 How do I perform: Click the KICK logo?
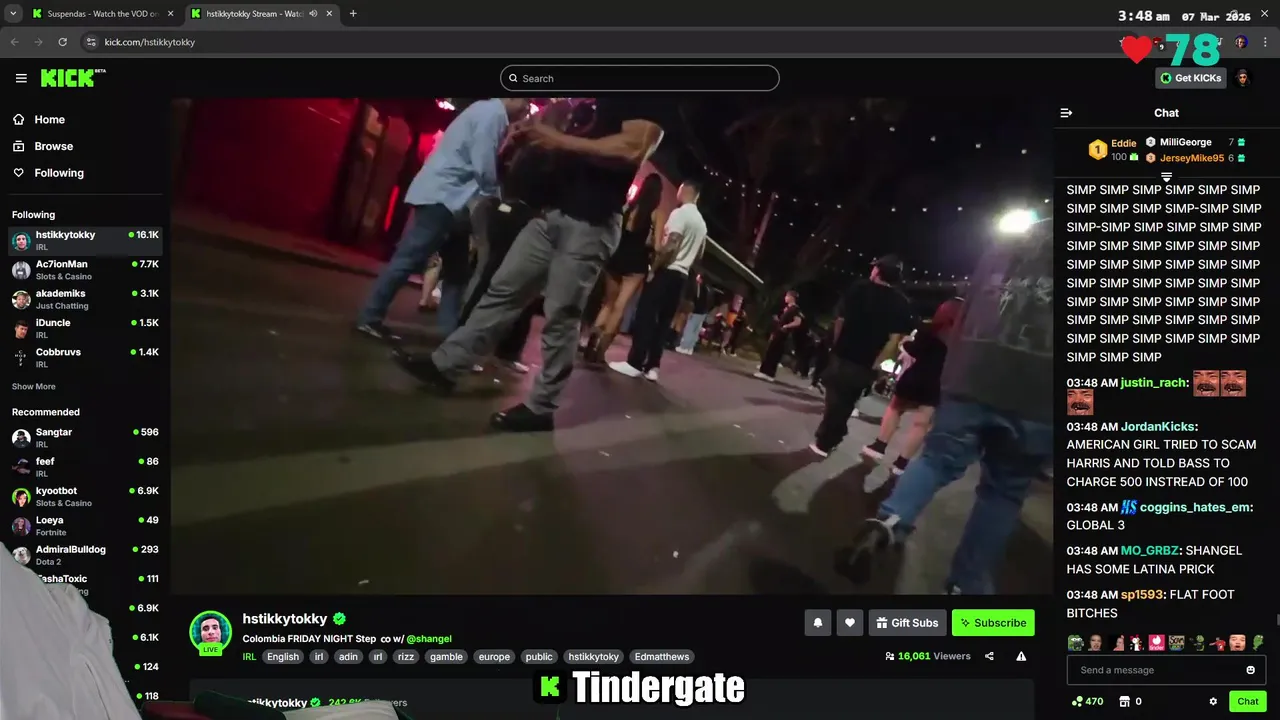coord(73,78)
